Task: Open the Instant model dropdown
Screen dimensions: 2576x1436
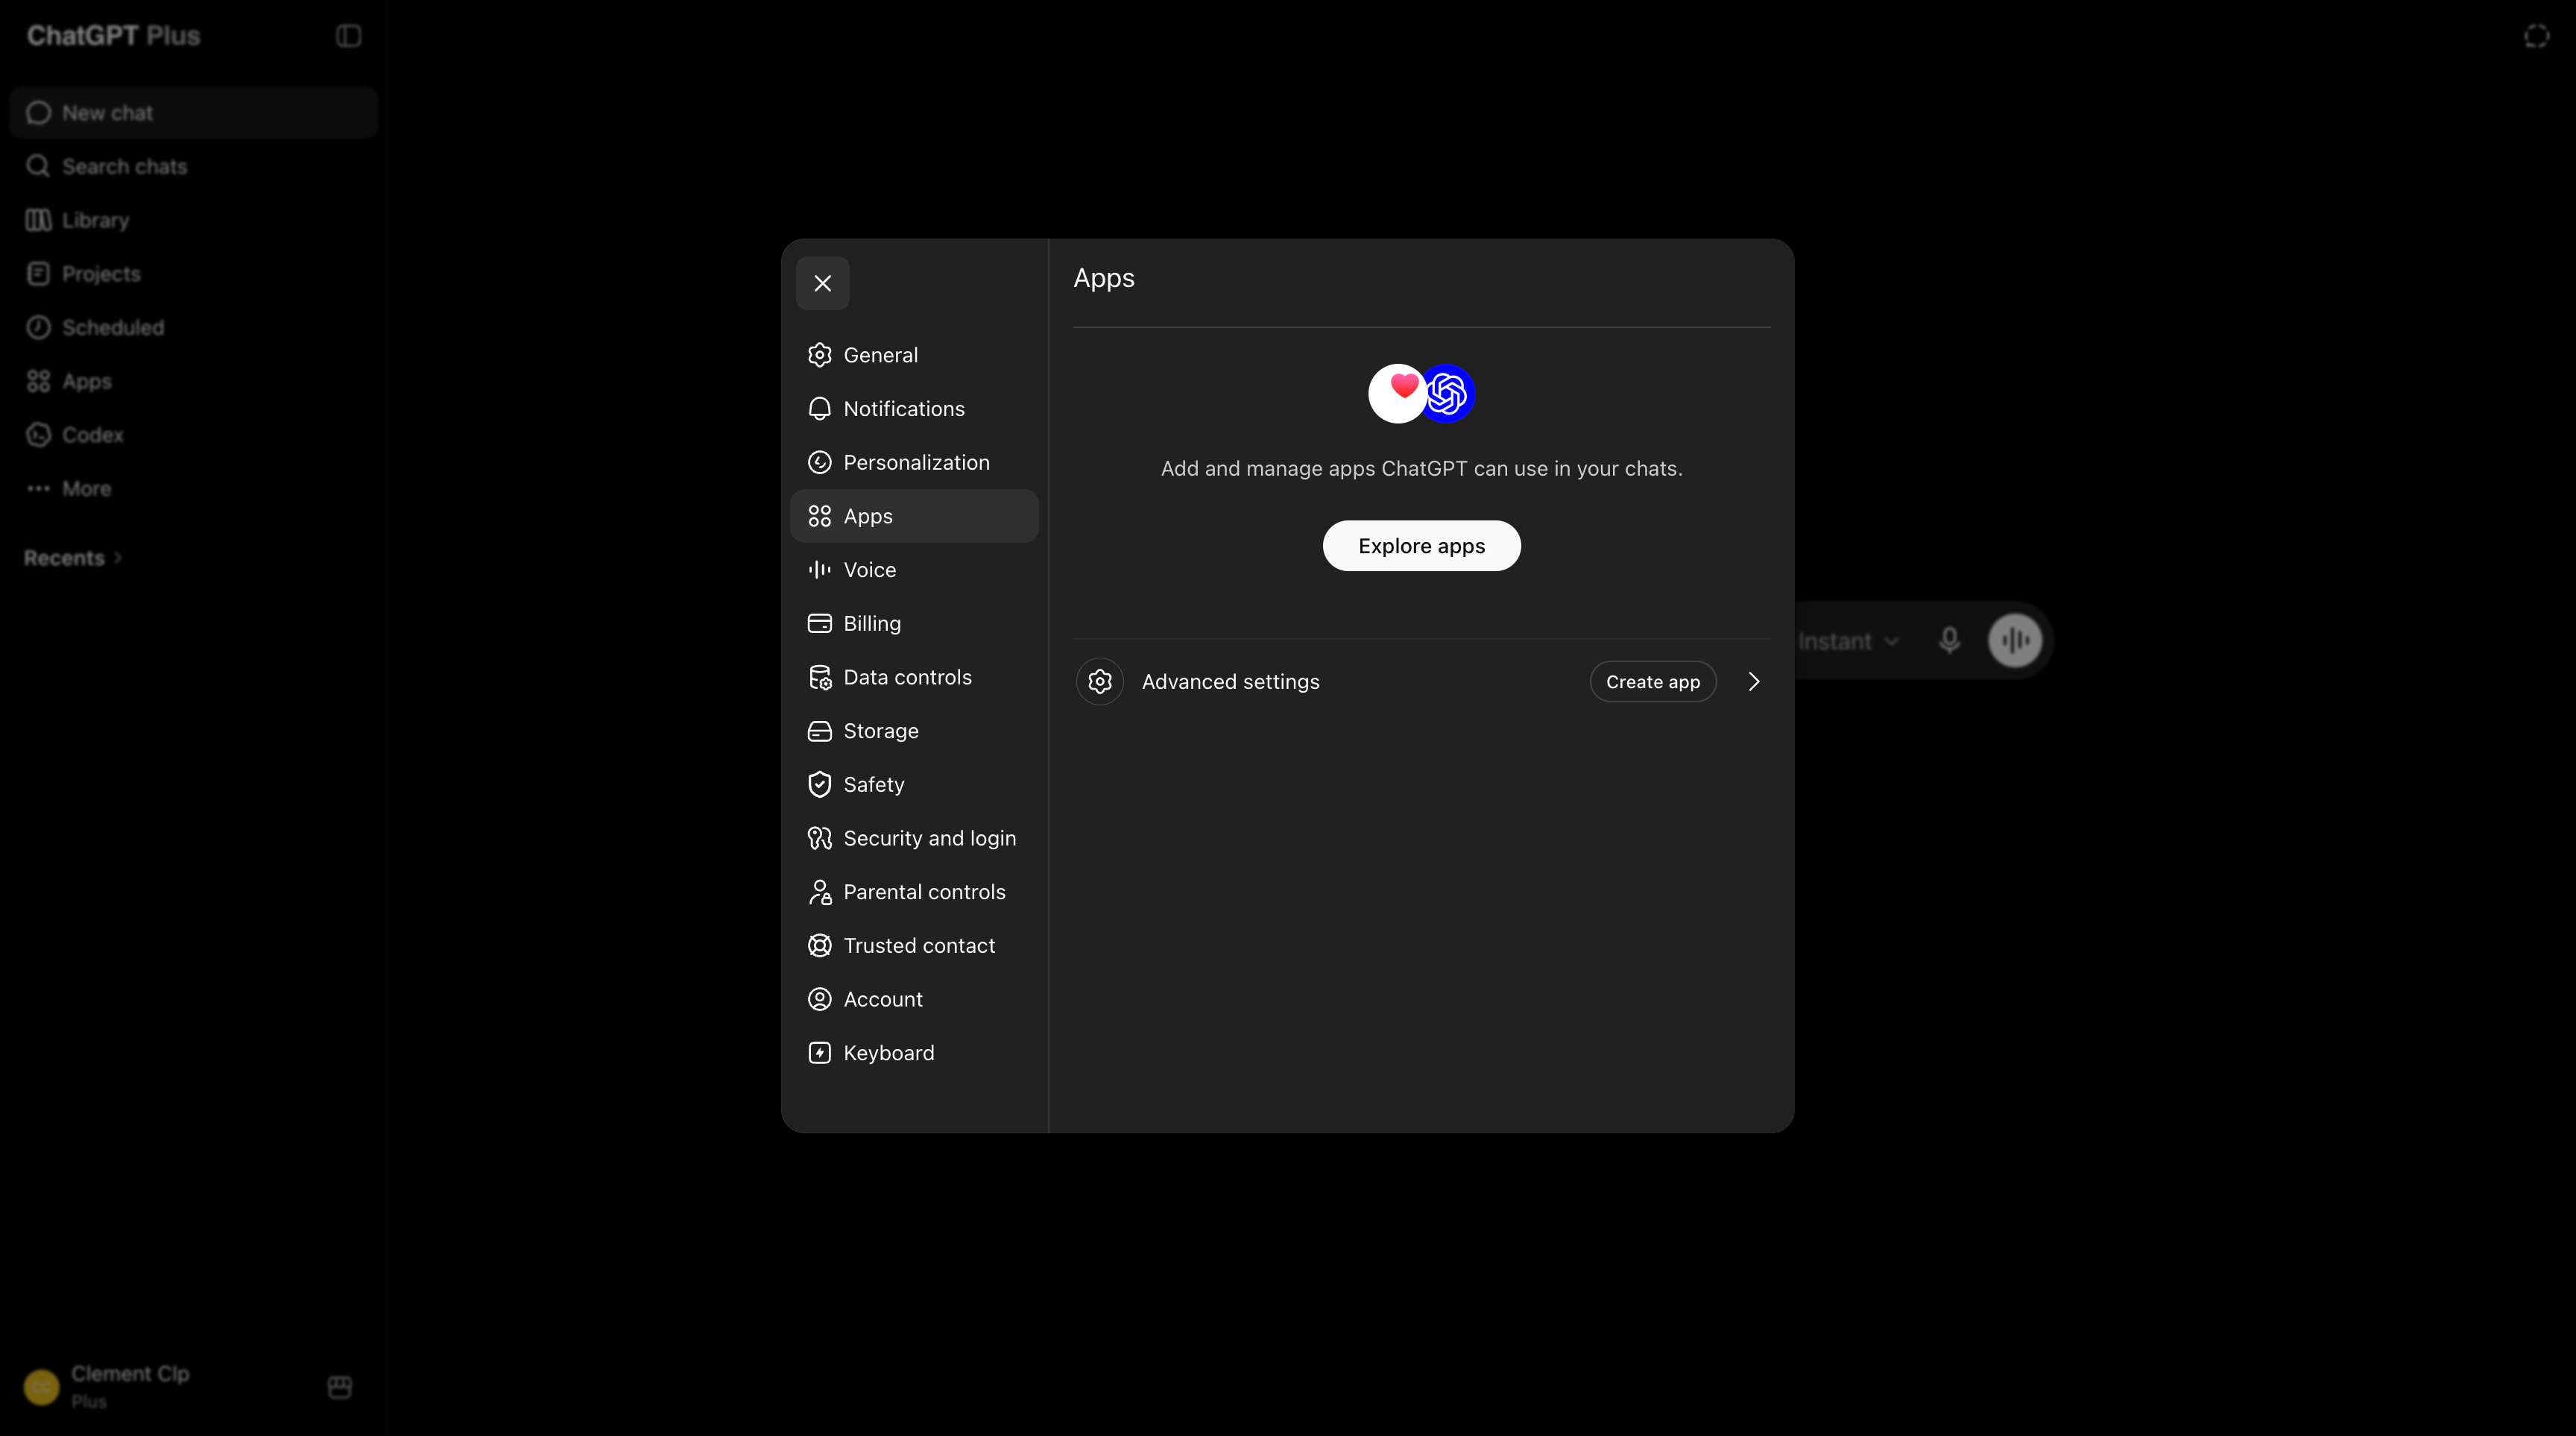Action: point(1848,641)
